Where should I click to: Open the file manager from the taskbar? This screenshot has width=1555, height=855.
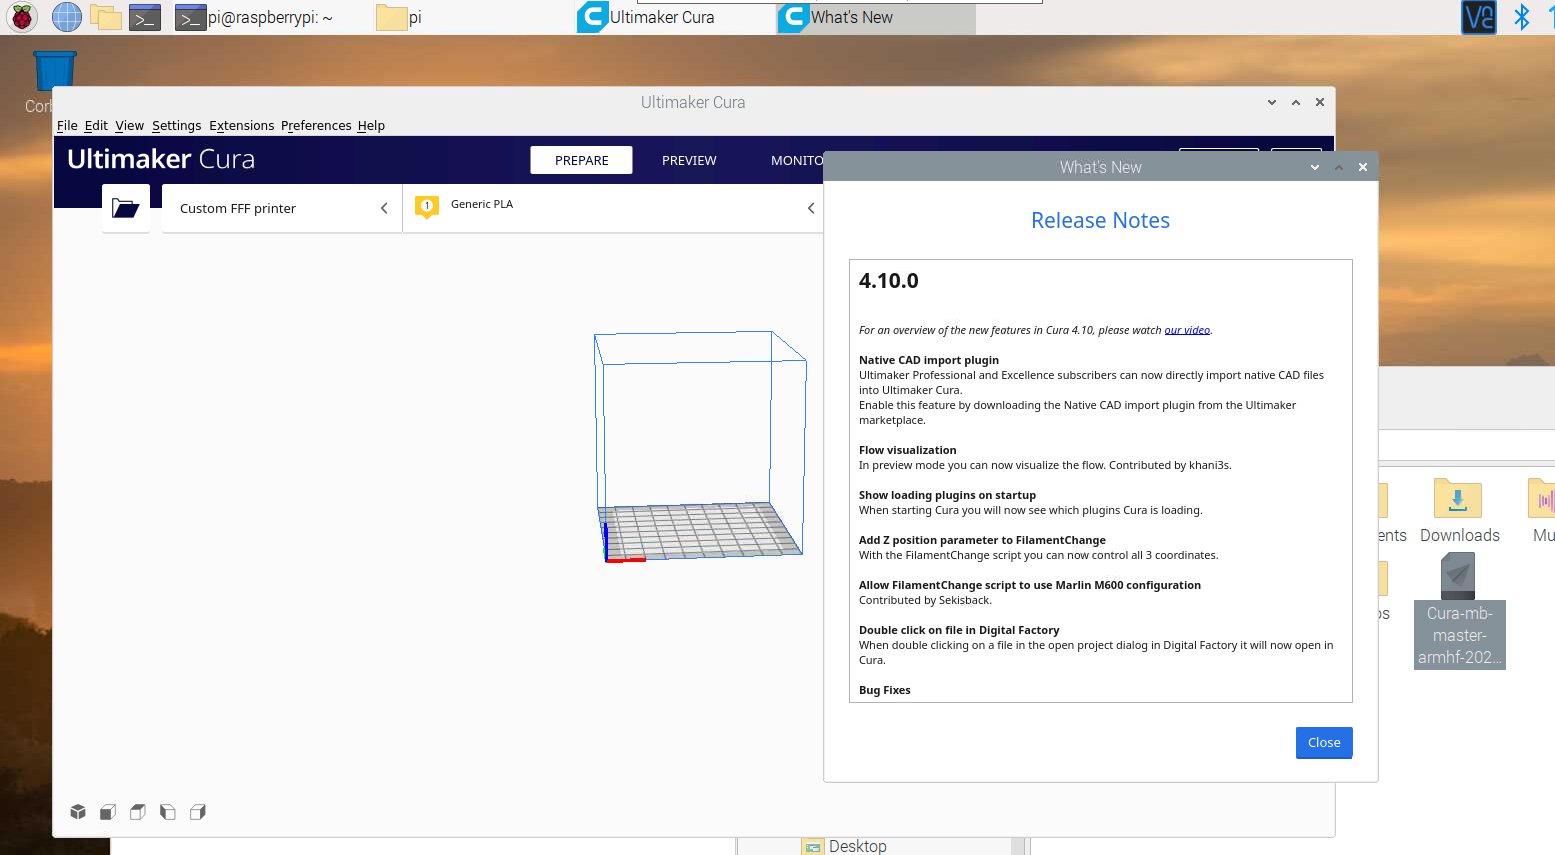click(105, 17)
